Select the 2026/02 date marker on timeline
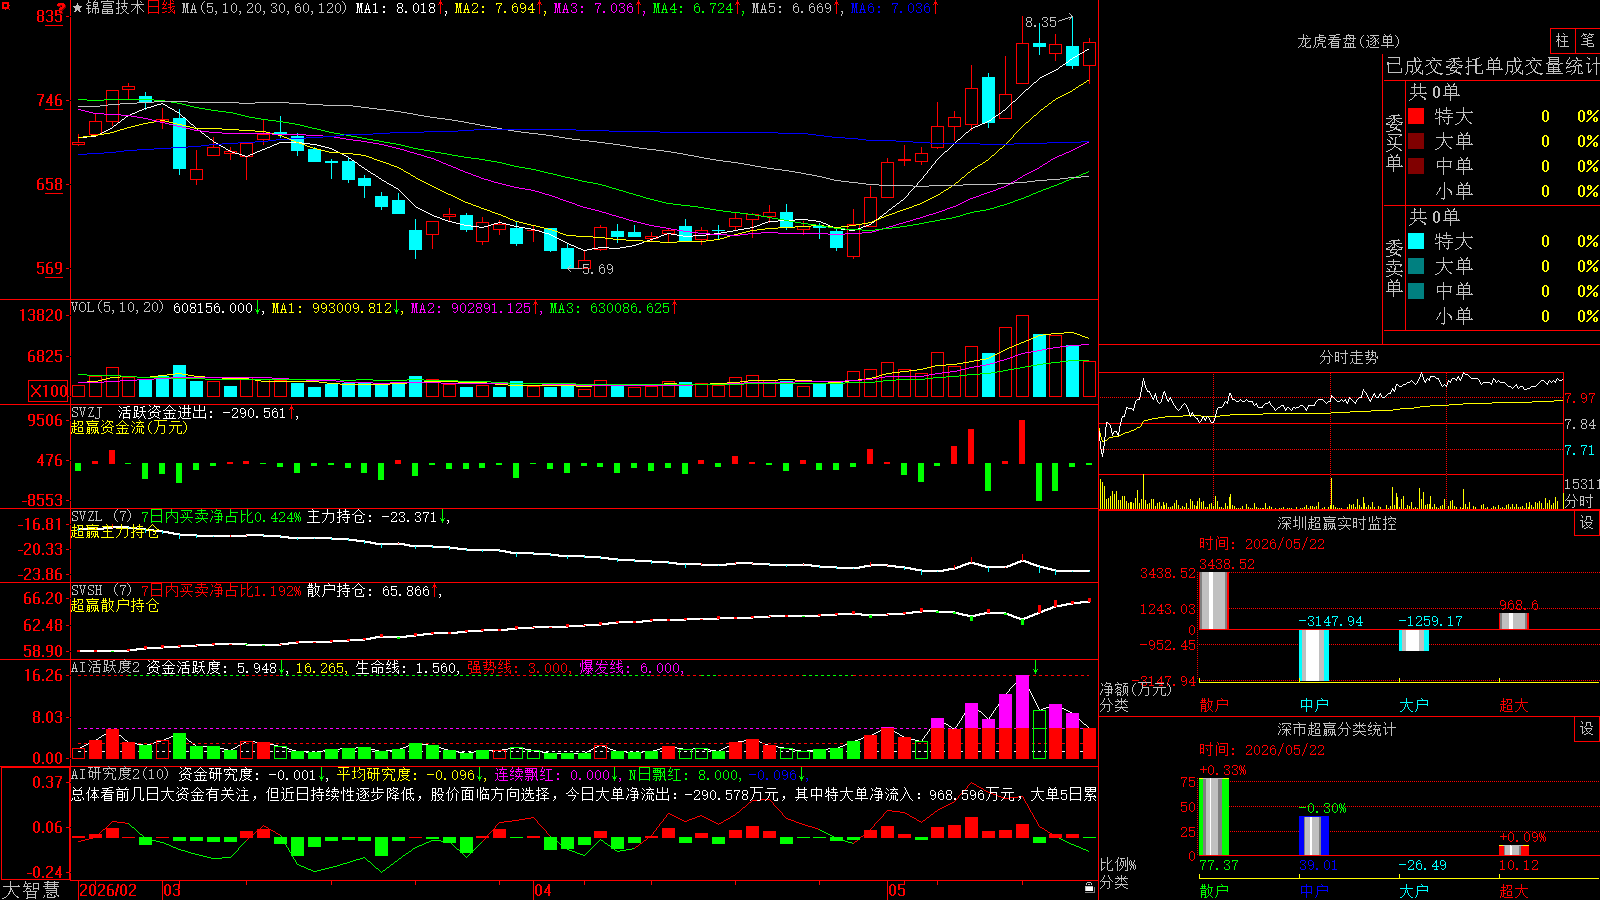This screenshot has width=1600, height=900. point(107,890)
